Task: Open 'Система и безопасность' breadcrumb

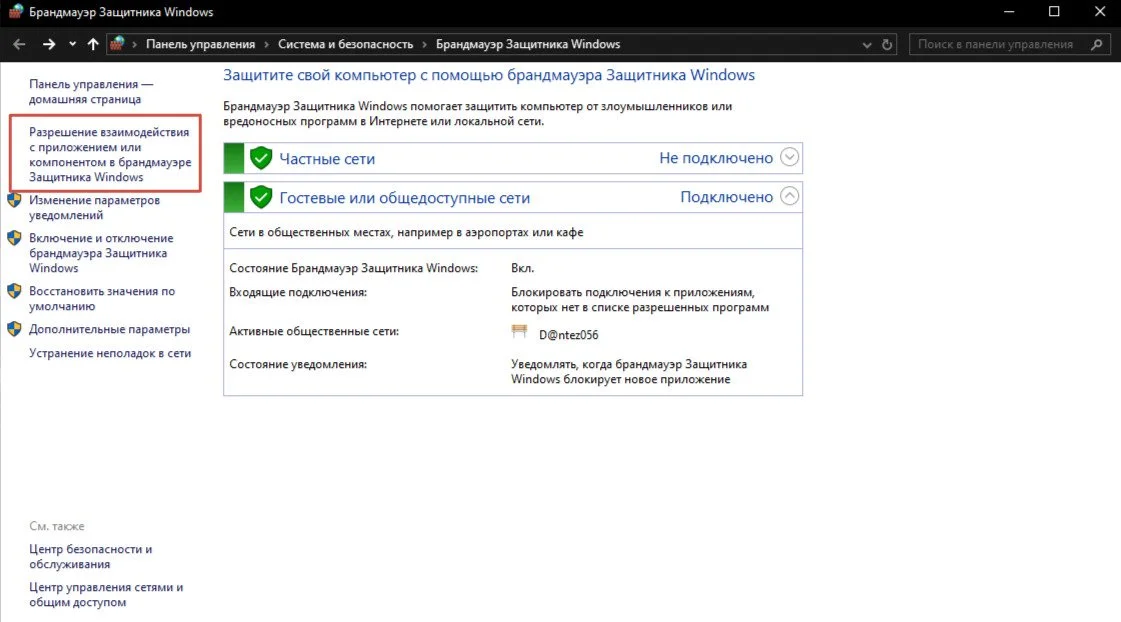Action: [345, 44]
